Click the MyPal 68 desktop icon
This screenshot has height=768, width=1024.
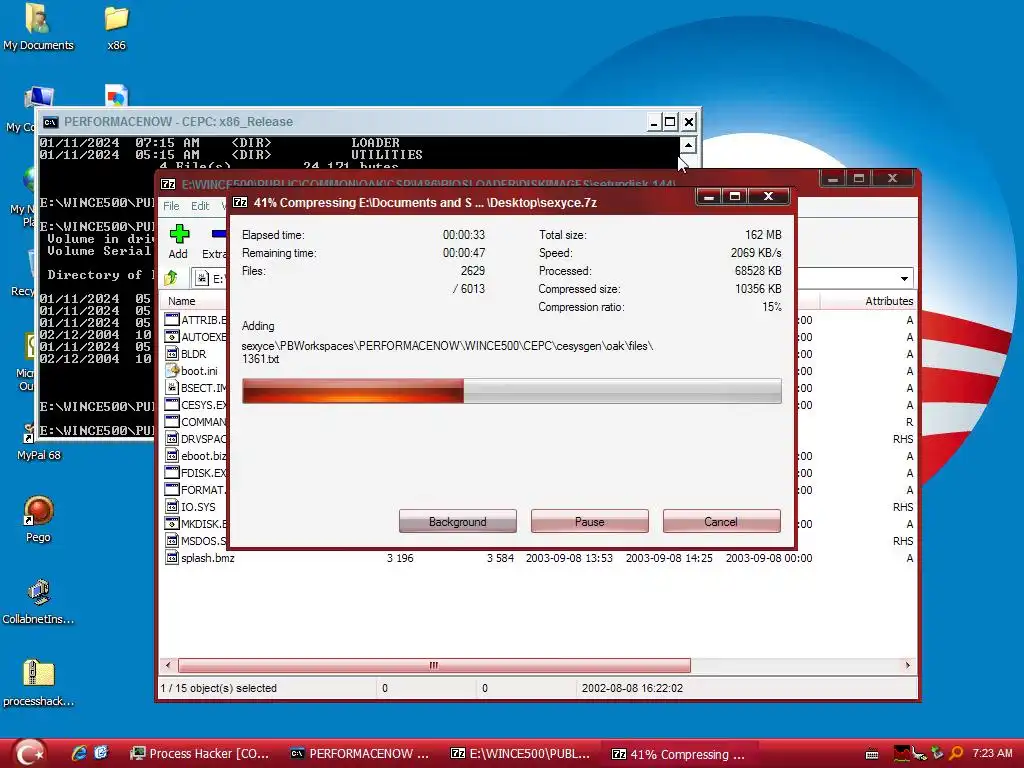pos(29,434)
